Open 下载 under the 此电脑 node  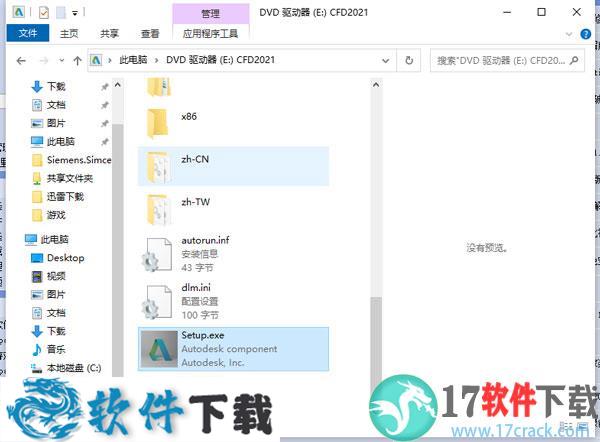[56, 331]
